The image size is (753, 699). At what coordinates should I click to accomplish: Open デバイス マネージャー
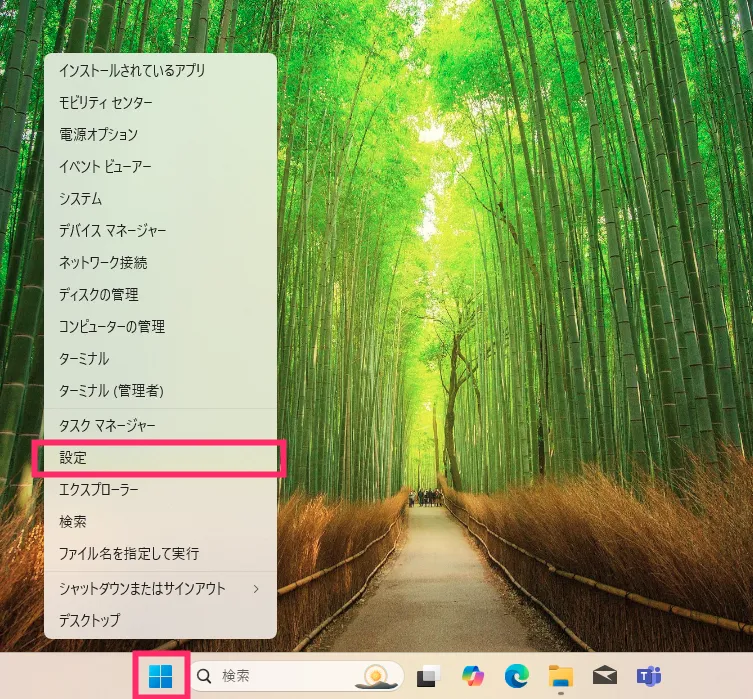pos(160,230)
